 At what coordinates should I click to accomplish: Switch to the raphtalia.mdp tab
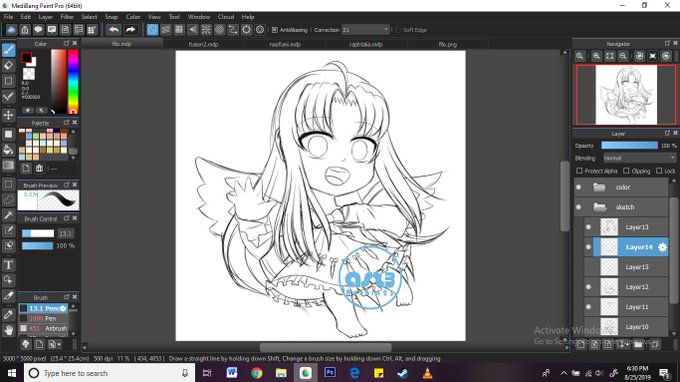[x=366, y=44]
